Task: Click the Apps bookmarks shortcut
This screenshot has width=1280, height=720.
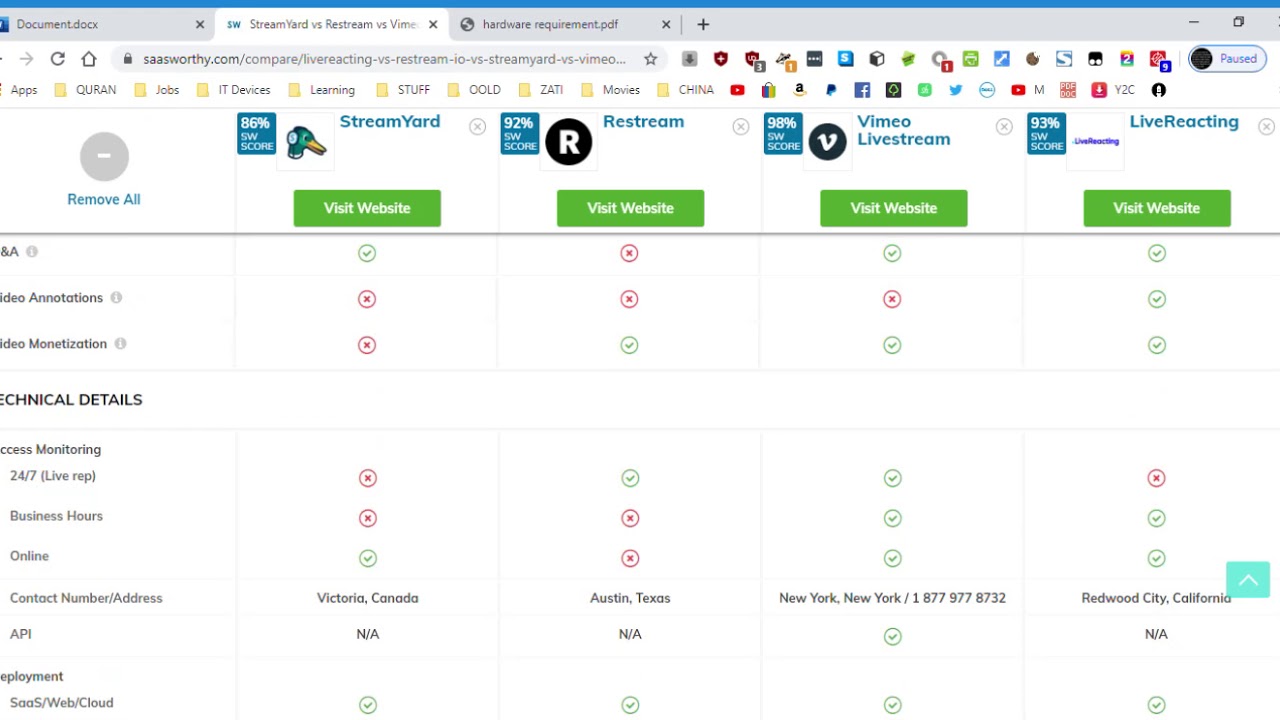Action: pyautogui.click(x=19, y=90)
